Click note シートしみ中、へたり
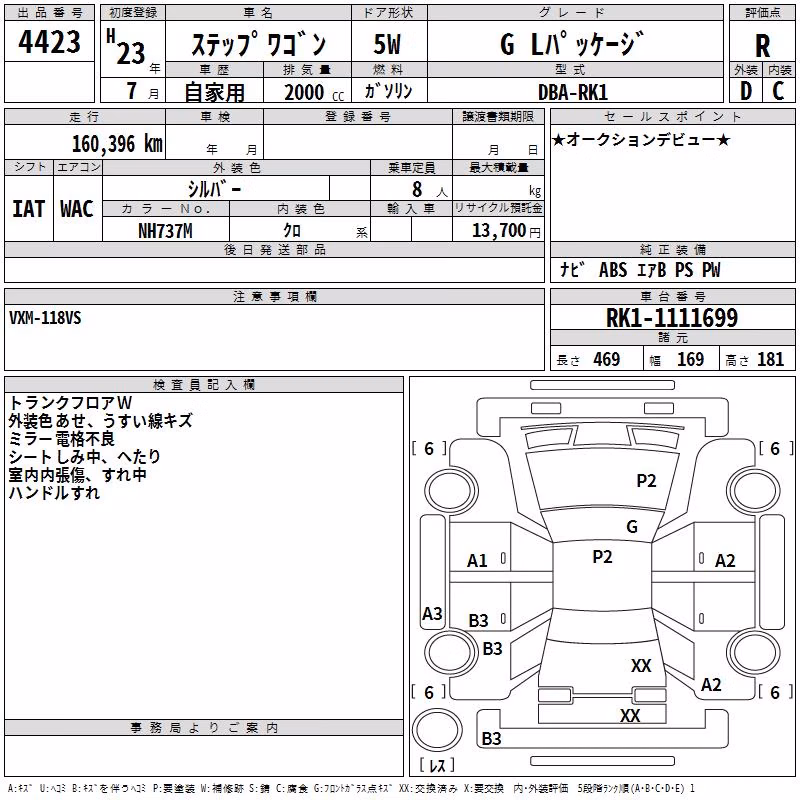 [85, 456]
